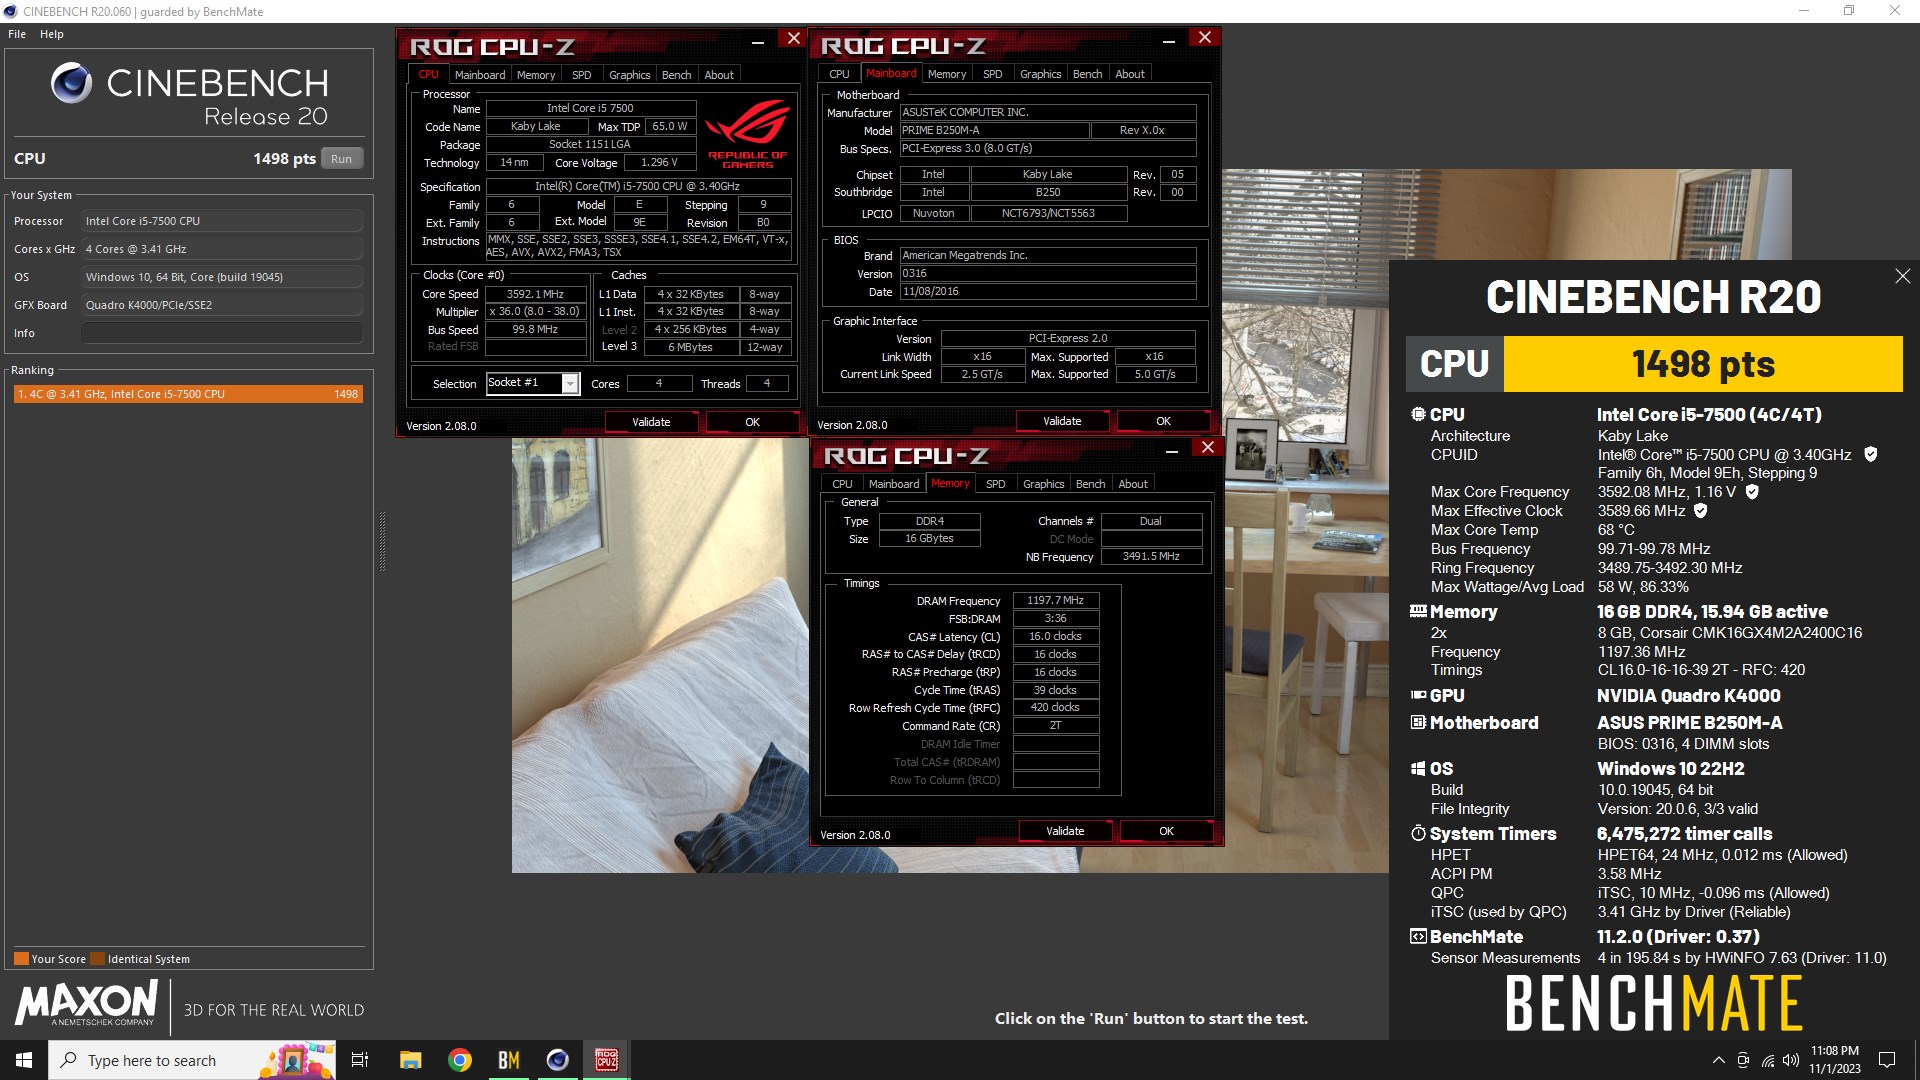Minimize the CPU-Z CPU window
Image resolution: width=1920 pixels, height=1080 pixels.
758,42
